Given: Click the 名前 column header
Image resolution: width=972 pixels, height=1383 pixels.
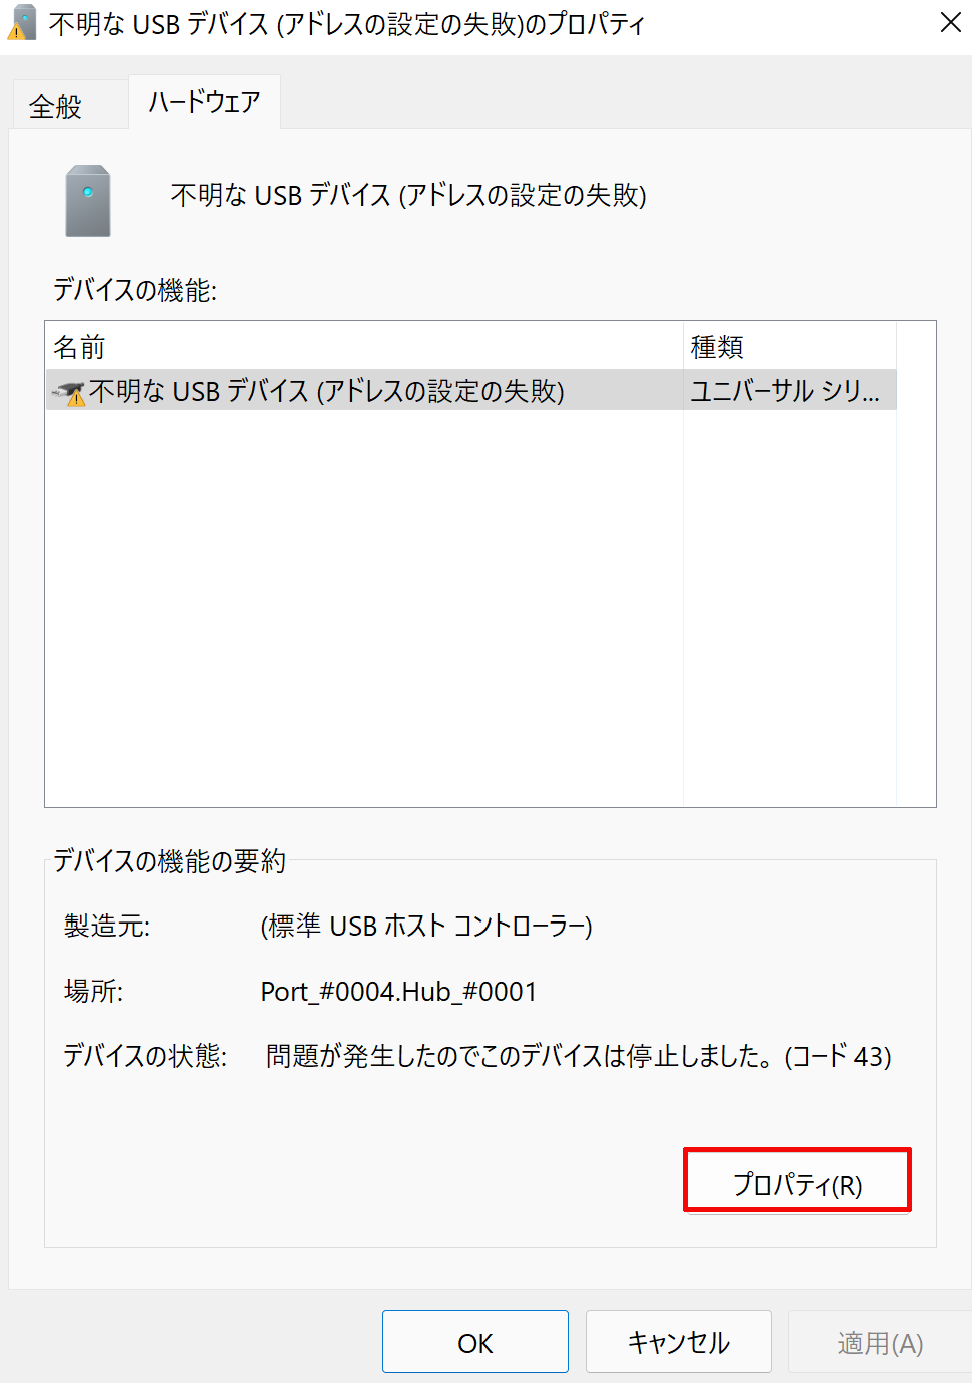Looking at the screenshot, I should point(80,346).
